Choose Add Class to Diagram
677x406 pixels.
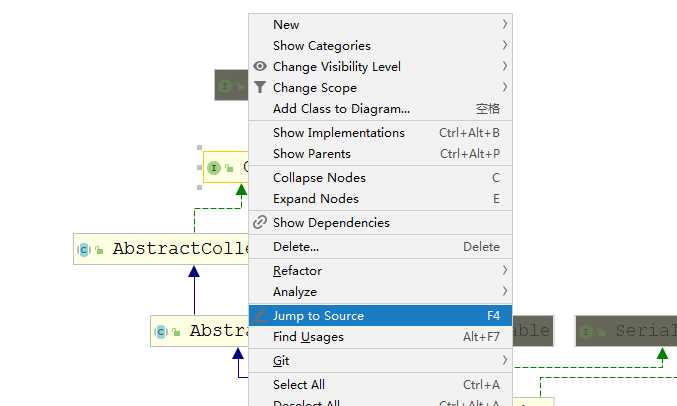(x=380, y=108)
